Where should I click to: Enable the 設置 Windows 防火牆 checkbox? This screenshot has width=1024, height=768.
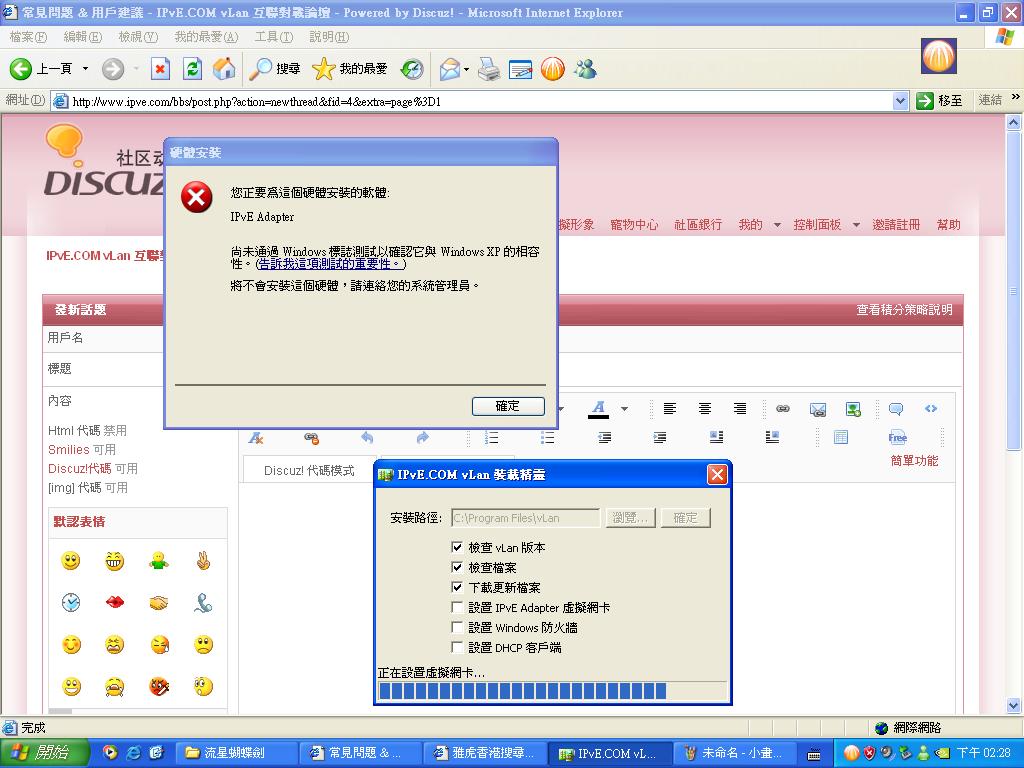tap(458, 628)
